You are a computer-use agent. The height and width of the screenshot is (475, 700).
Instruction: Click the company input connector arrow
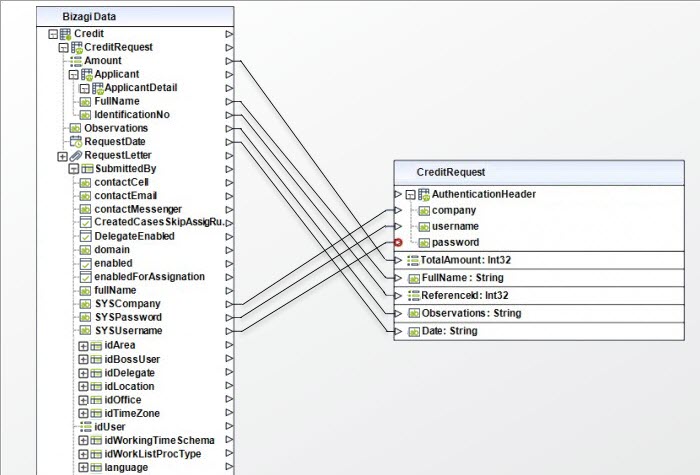click(398, 211)
